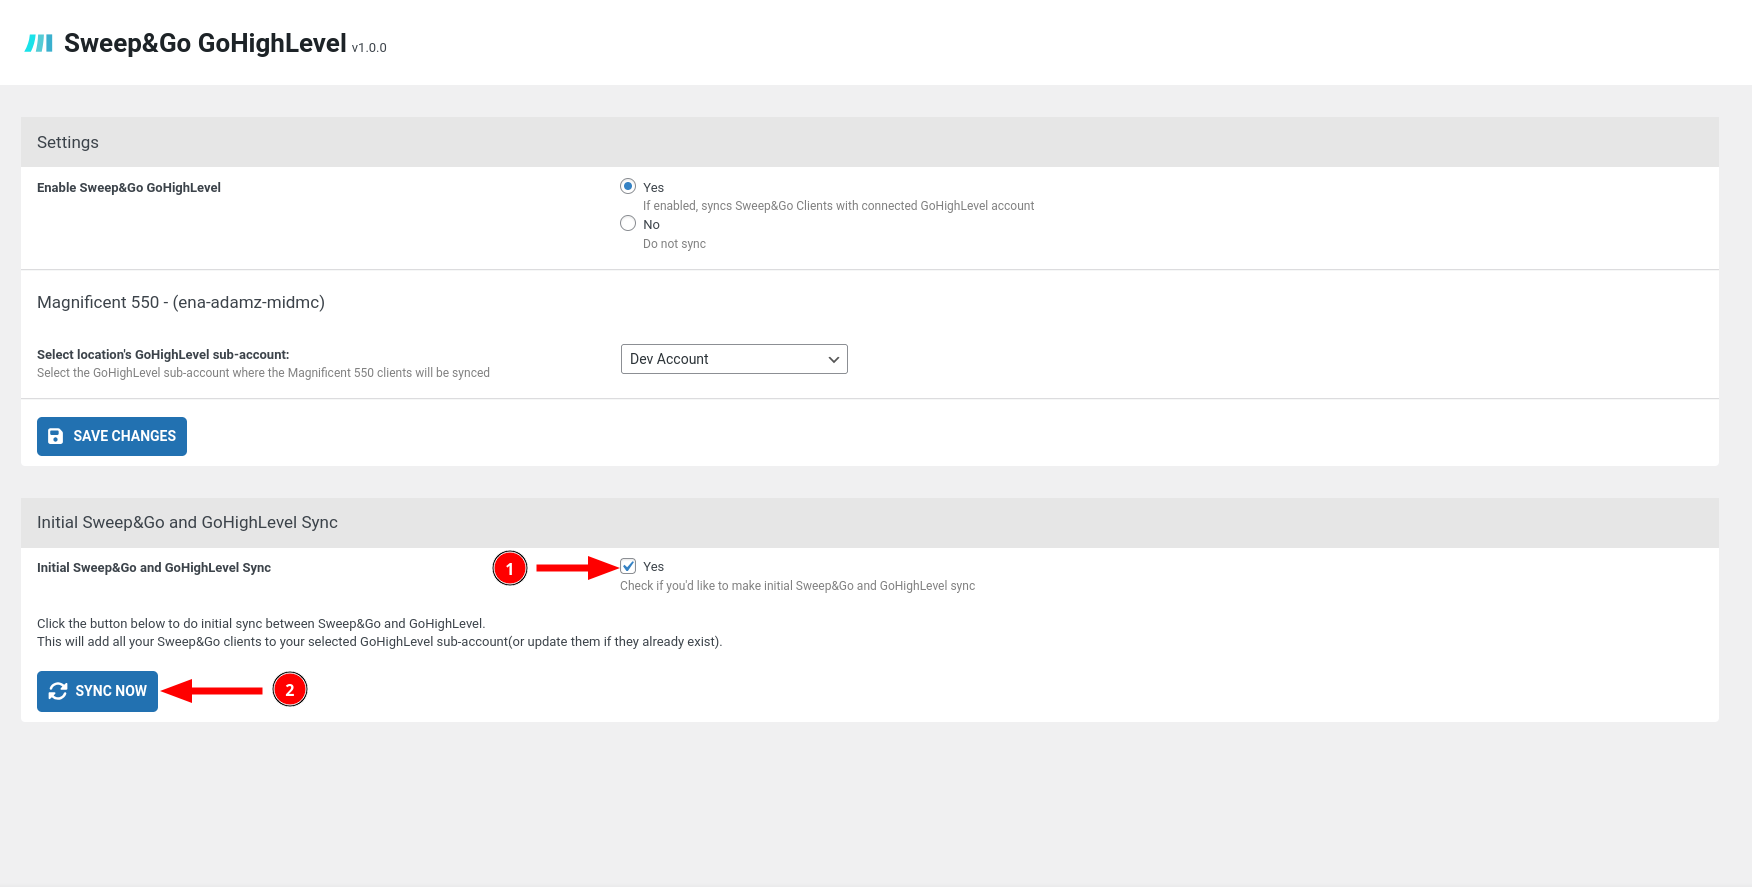The height and width of the screenshot is (887, 1752).
Task: Click the 'If enabled, syncs Sweep&Go Clients' description
Action: coord(838,206)
